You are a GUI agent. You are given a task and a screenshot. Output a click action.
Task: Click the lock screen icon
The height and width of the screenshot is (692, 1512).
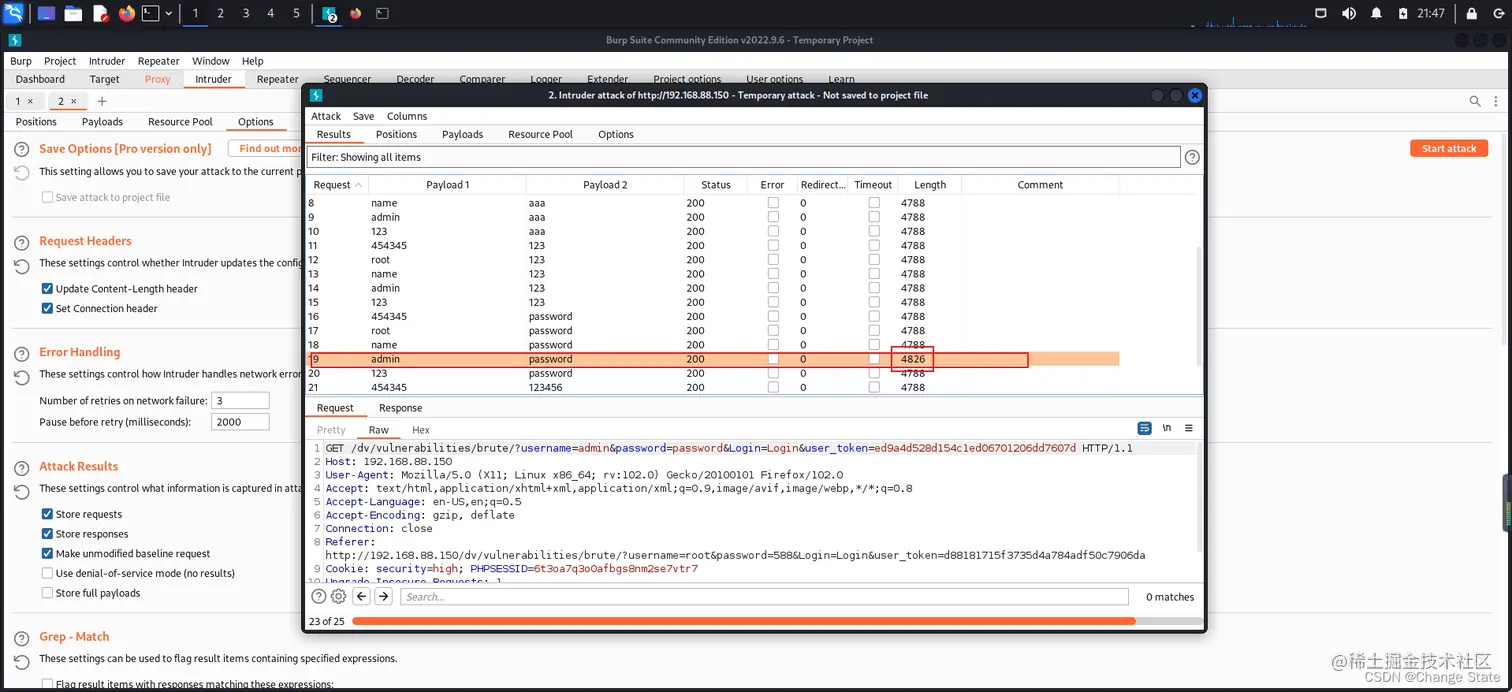click(x=1472, y=14)
